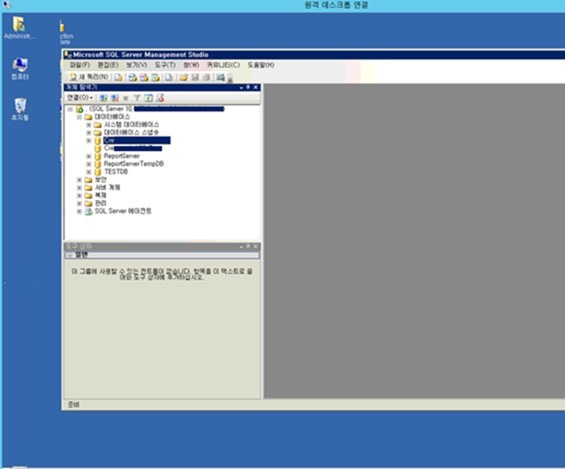This screenshot has height=469, width=565.
Task: Collapse the 일반 toolbox group
Action: (x=70, y=255)
